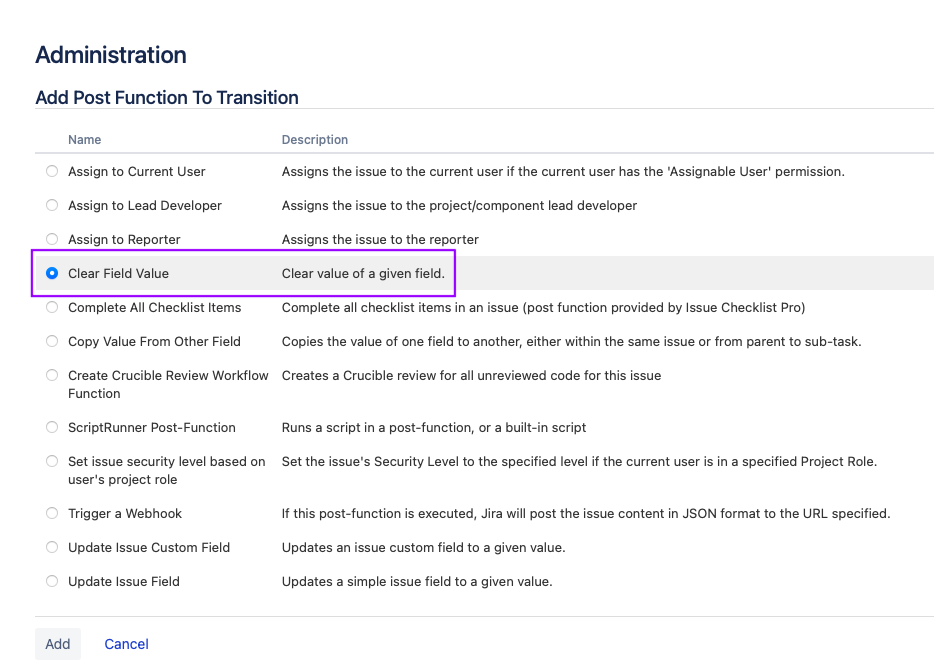Select the Assign to Current User radio button
Screen dimensions: 934x665
pyautogui.click(x=52, y=172)
